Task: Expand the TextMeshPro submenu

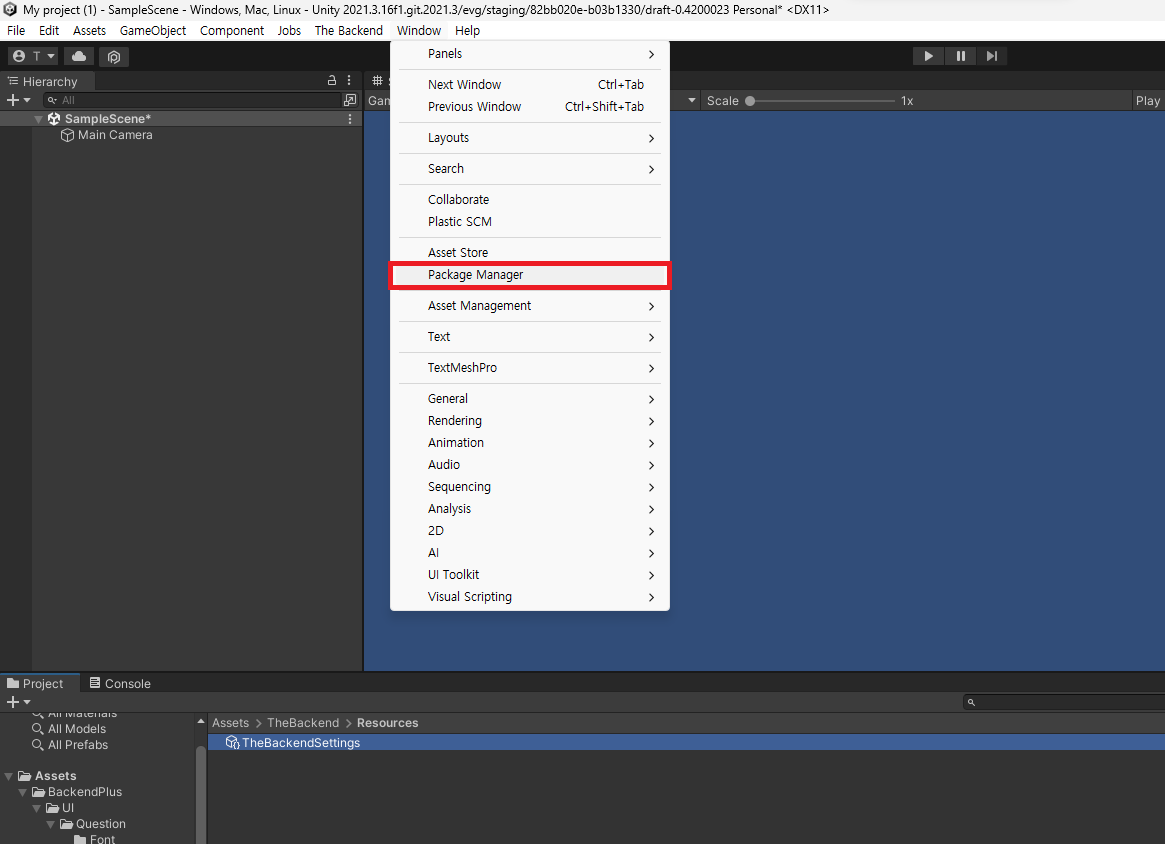Action: tap(530, 368)
